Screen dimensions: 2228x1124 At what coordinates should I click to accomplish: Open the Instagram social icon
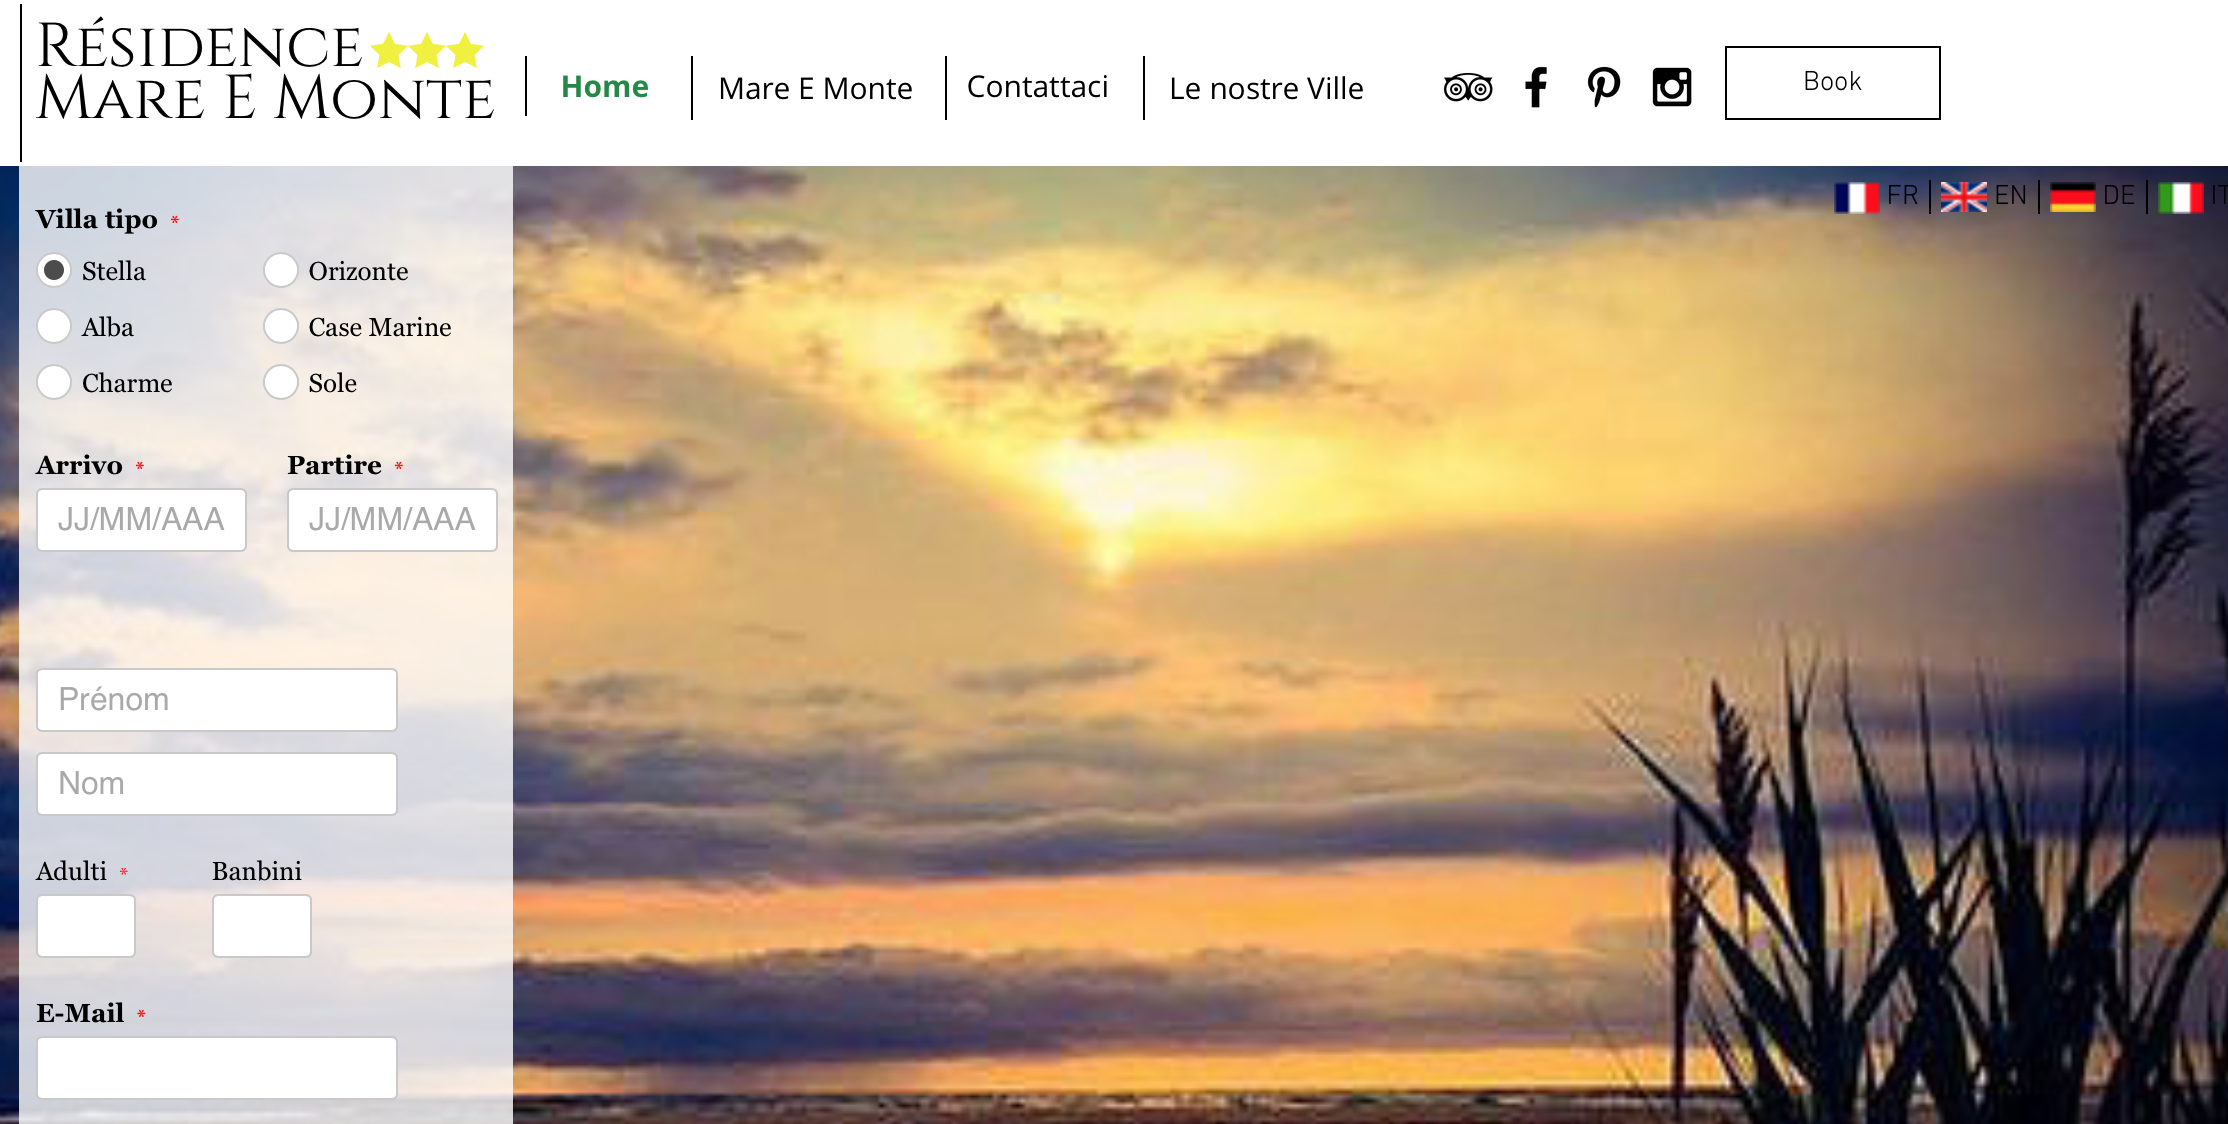point(1671,87)
